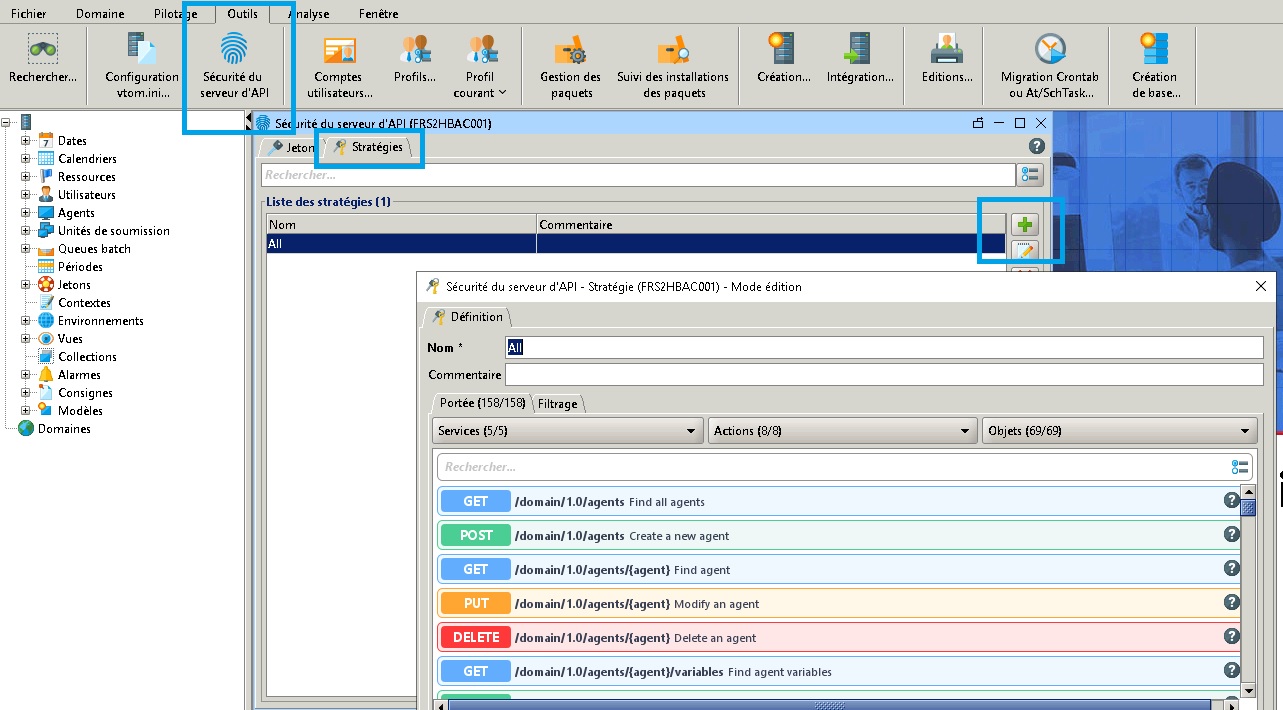
Task: Switch to the Stratégies tab
Action: pos(368,147)
